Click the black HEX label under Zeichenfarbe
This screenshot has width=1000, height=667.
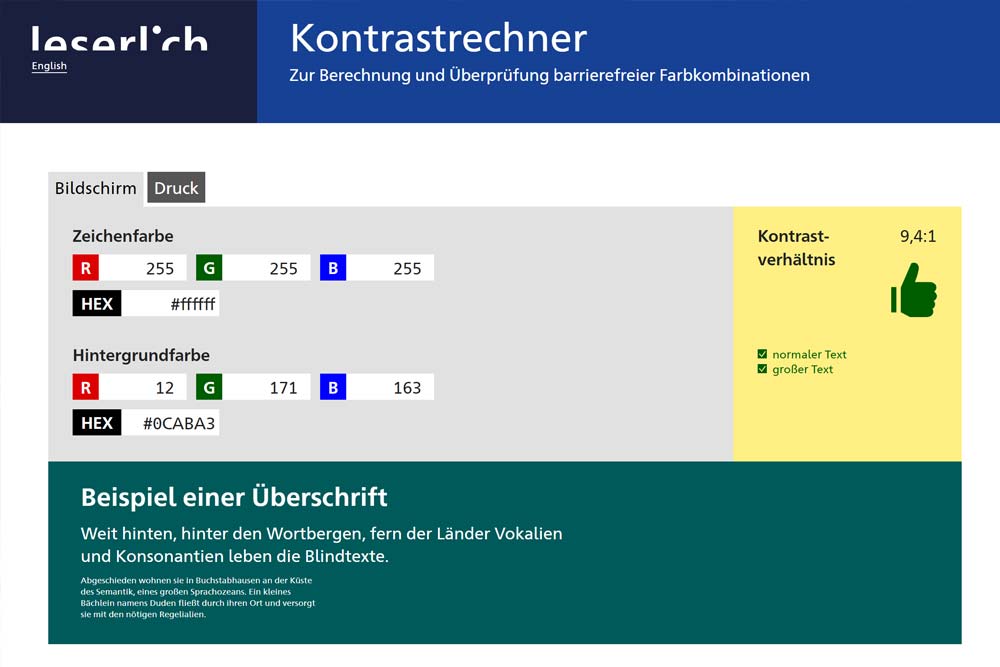(x=97, y=304)
